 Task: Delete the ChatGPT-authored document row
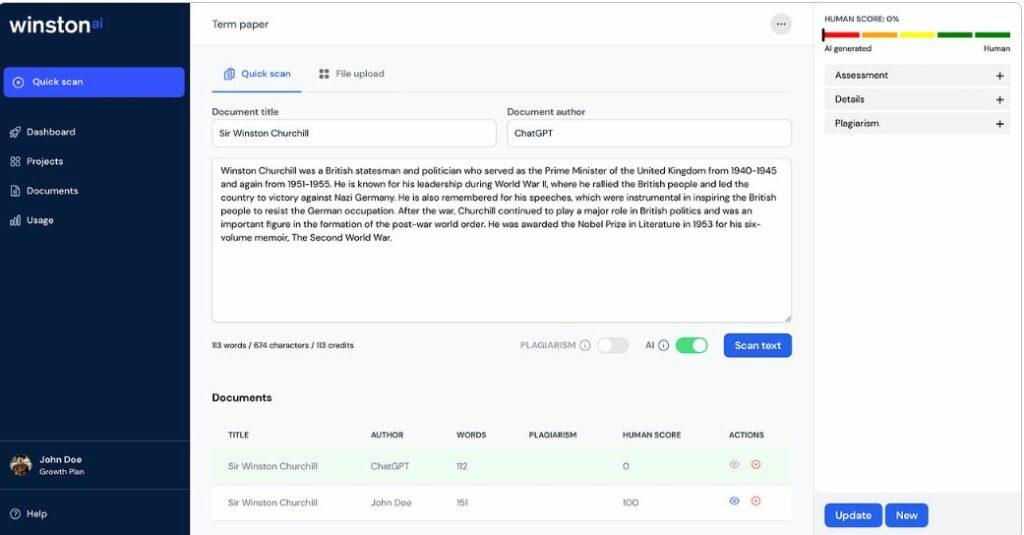pyautogui.click(x=756, y=464)
